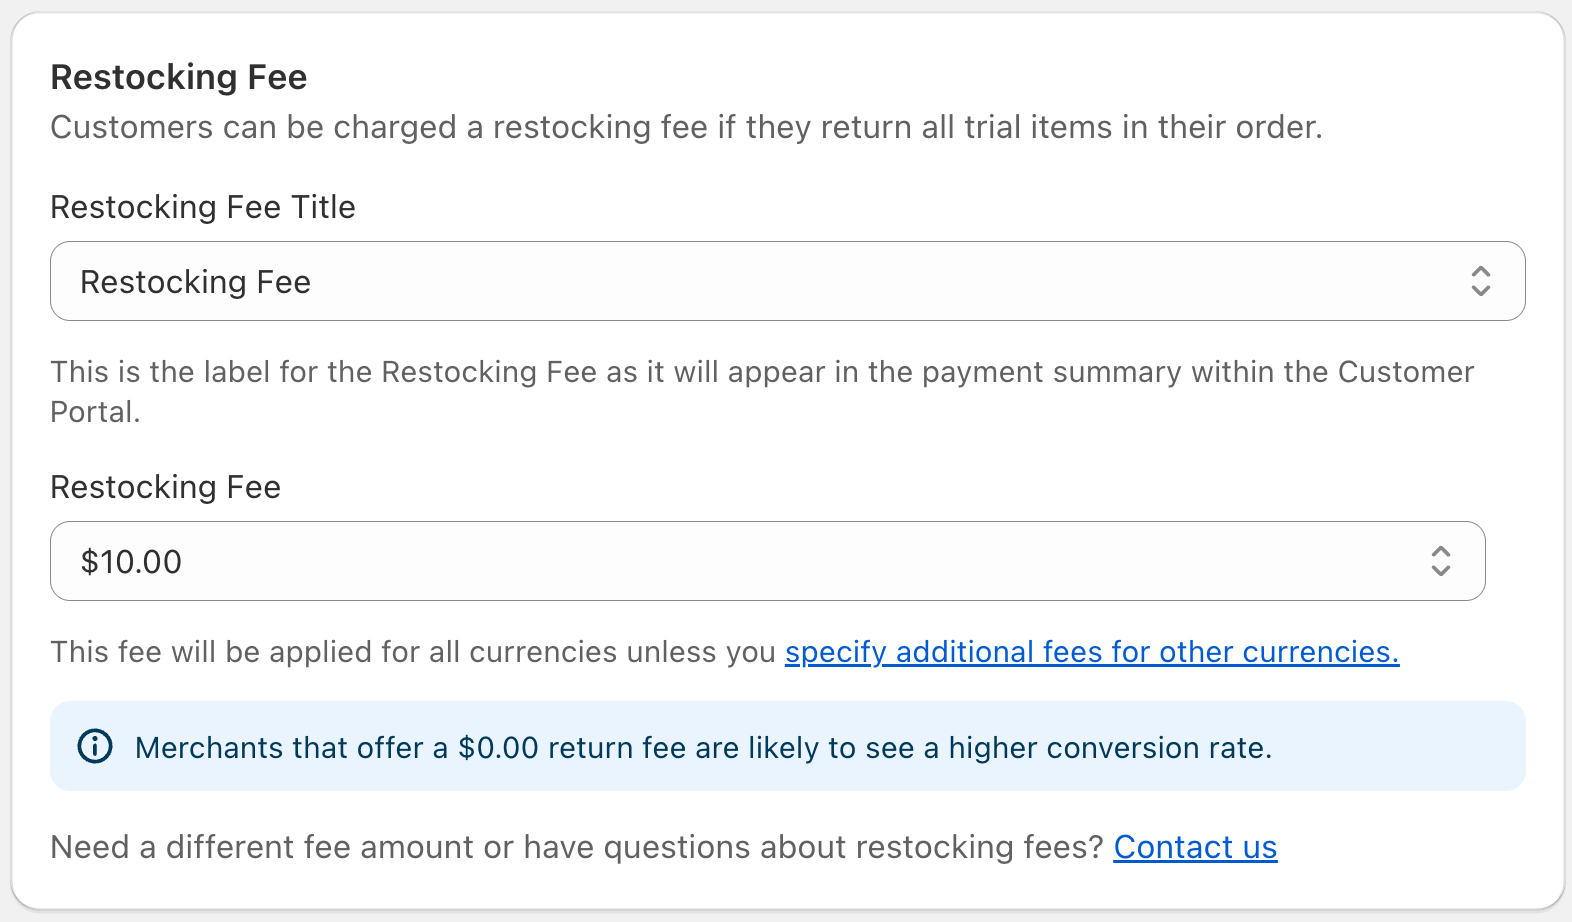The width and height of the screenshot is (1572, 922).
Task: Click the info icon in the blue banner
Action: (95, 747)
